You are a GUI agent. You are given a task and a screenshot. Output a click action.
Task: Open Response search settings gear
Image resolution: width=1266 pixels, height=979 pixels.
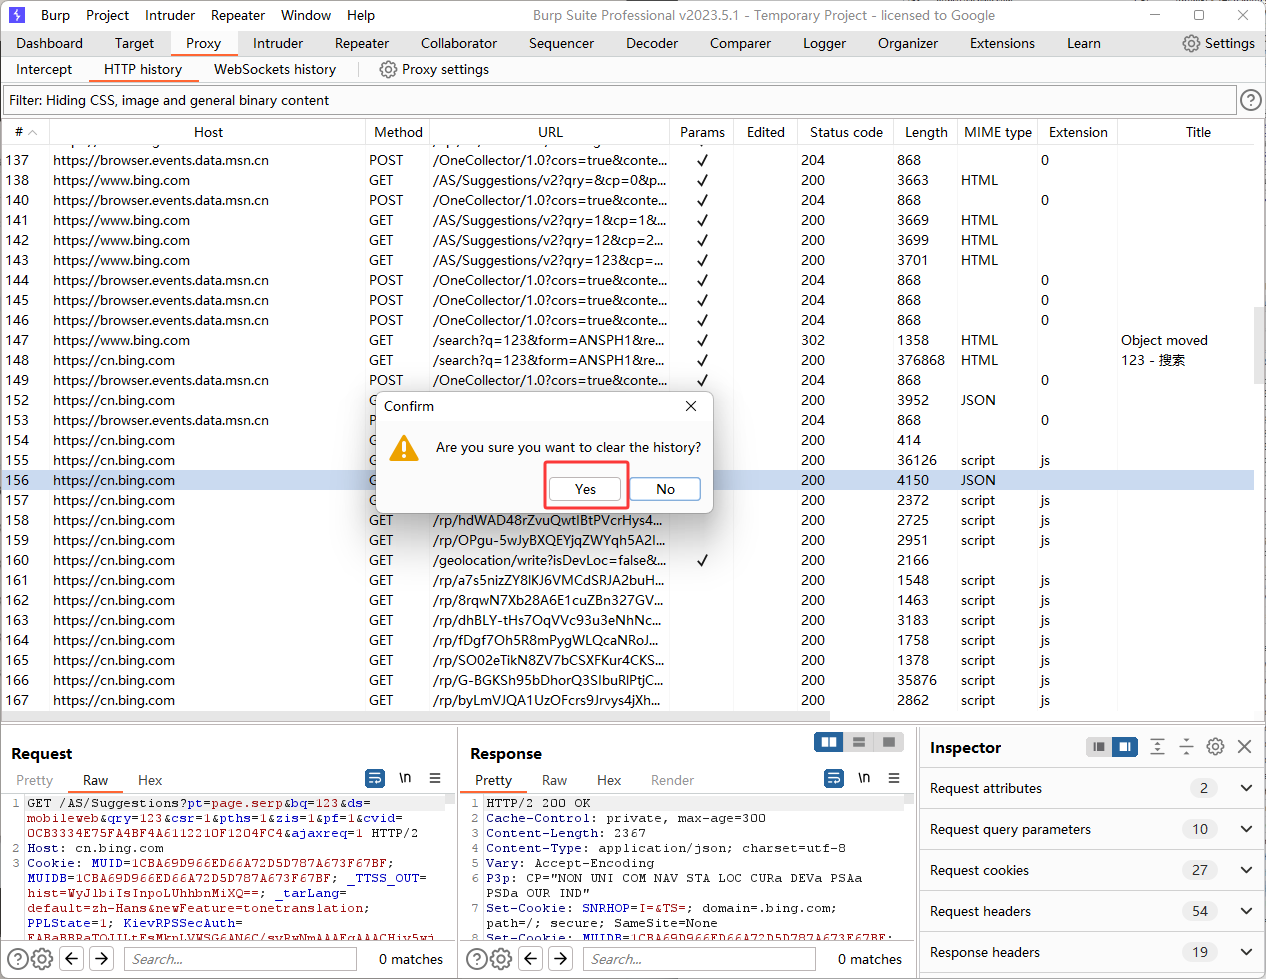(501, 959)
